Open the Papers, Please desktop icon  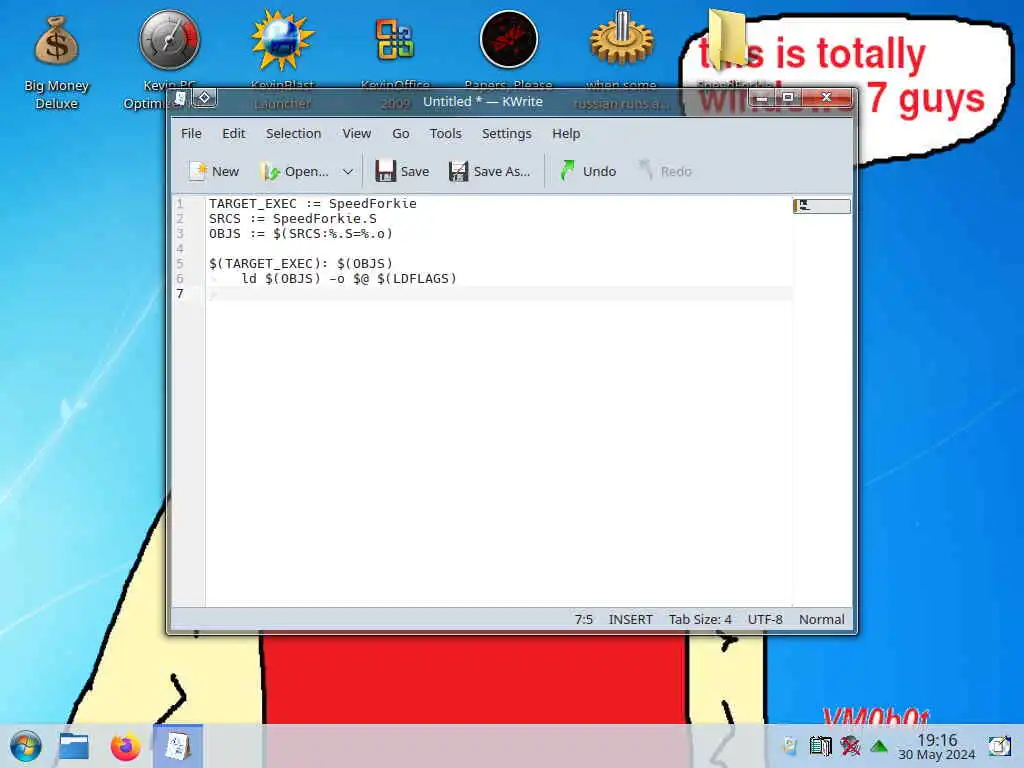[x=509, y=40]
